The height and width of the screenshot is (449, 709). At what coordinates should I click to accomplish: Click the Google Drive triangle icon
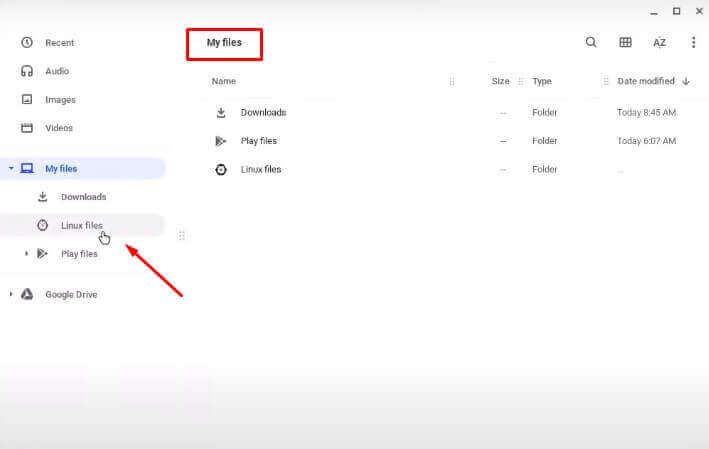tap(27, 294)
